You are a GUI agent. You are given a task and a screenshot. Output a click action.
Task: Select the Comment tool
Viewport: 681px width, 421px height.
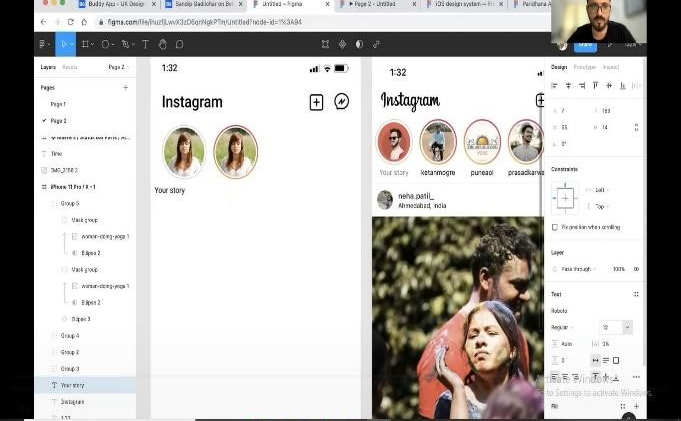click(x=179, y=44)
